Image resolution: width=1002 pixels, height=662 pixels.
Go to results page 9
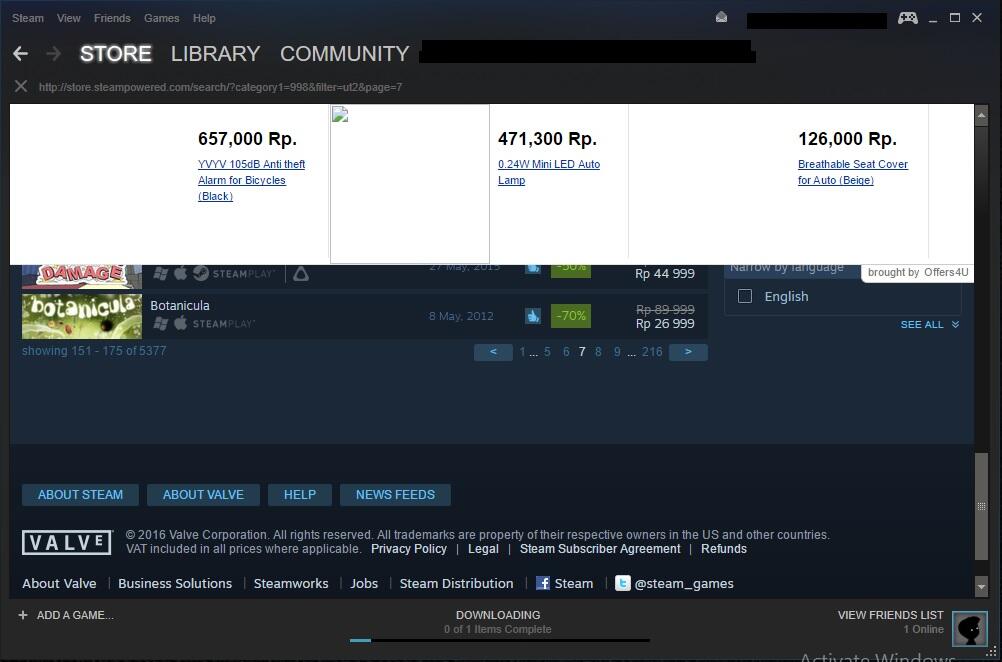tap(617, 352)
